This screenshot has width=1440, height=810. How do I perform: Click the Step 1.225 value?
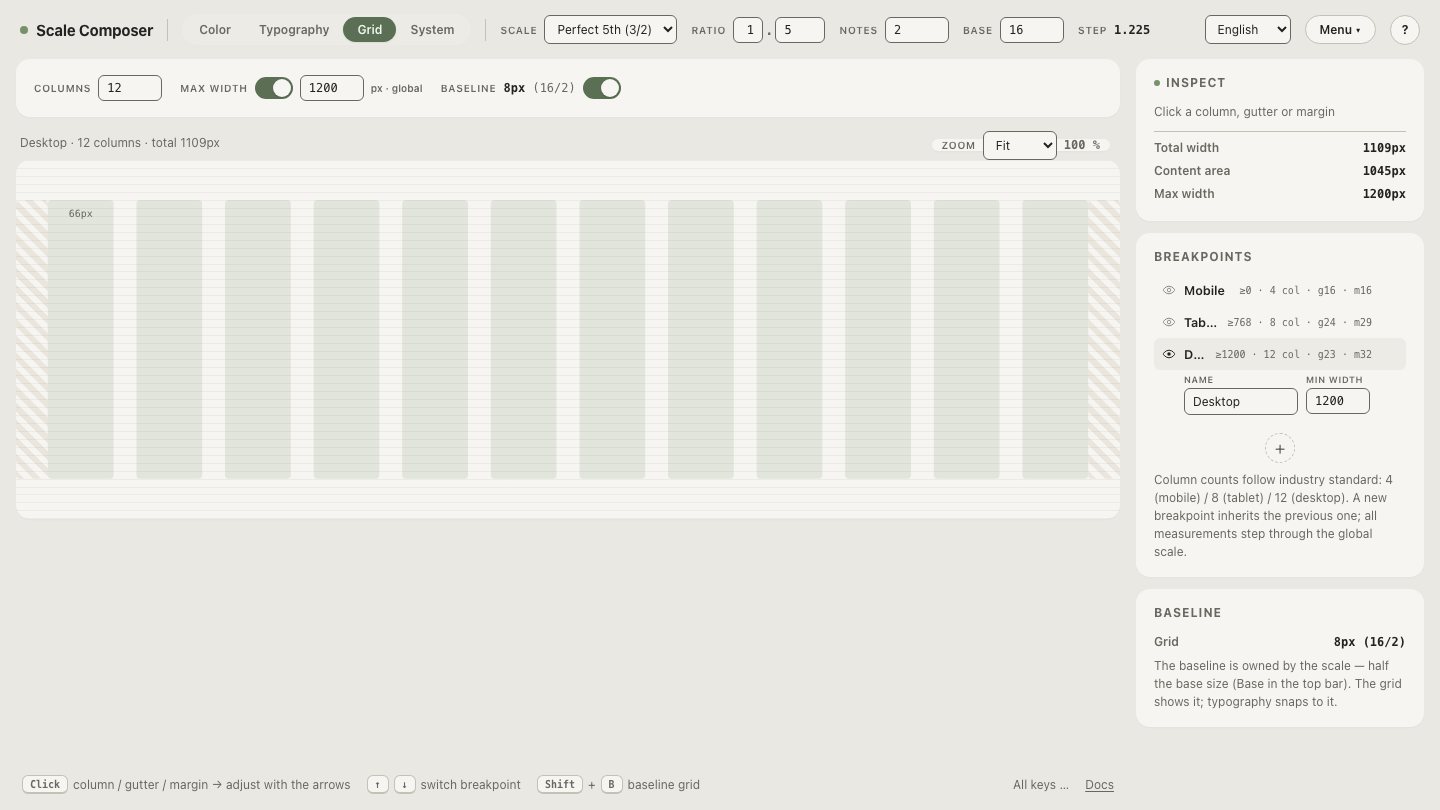pos(1132,30)
